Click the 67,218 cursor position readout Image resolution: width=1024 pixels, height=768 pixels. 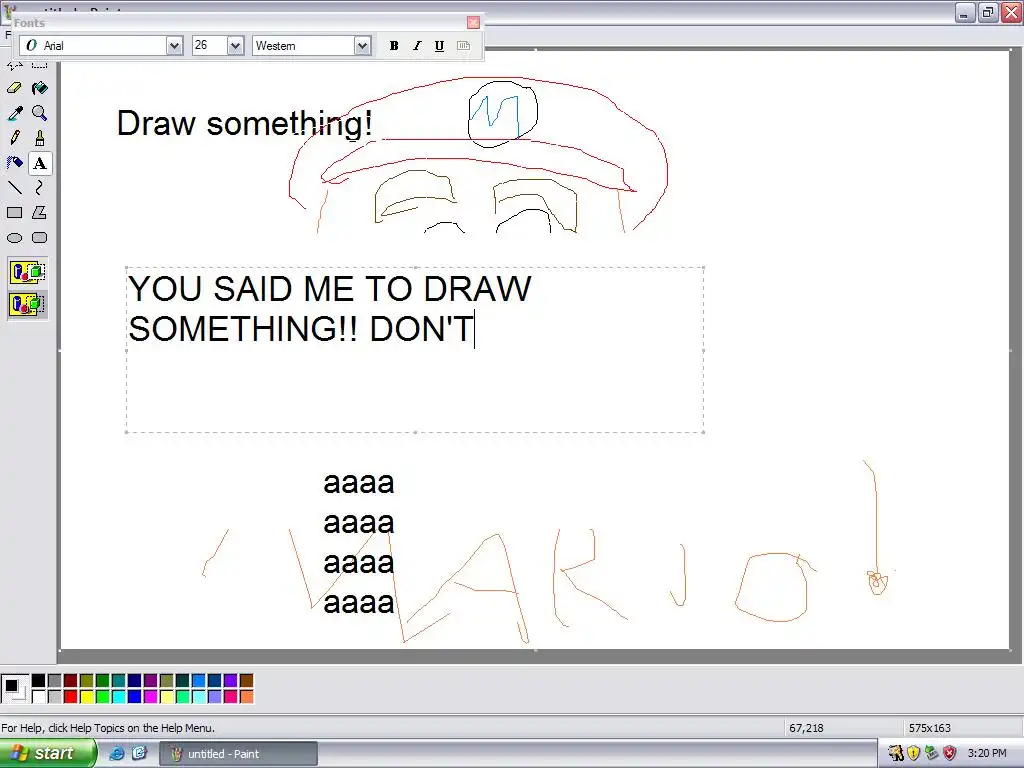(x=806, y=728)
